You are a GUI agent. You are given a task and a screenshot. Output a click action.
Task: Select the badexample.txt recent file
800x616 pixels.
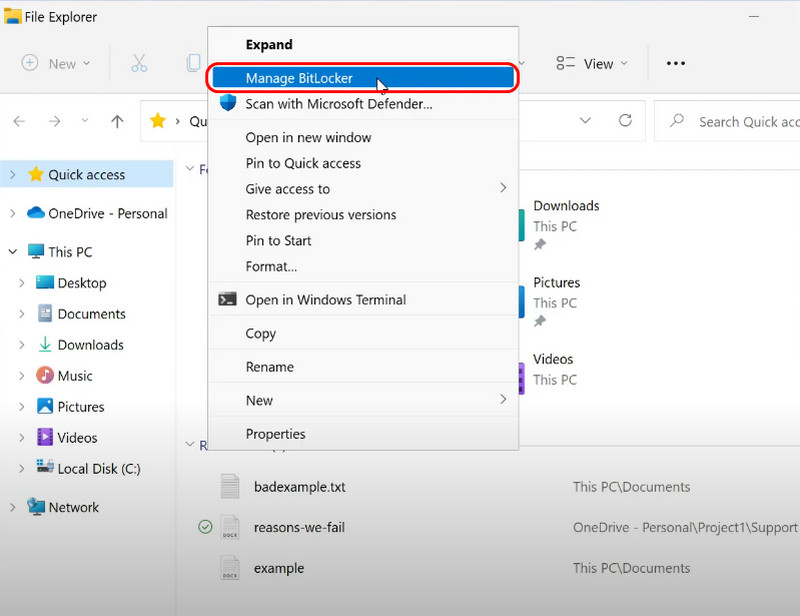coord(299,487)
